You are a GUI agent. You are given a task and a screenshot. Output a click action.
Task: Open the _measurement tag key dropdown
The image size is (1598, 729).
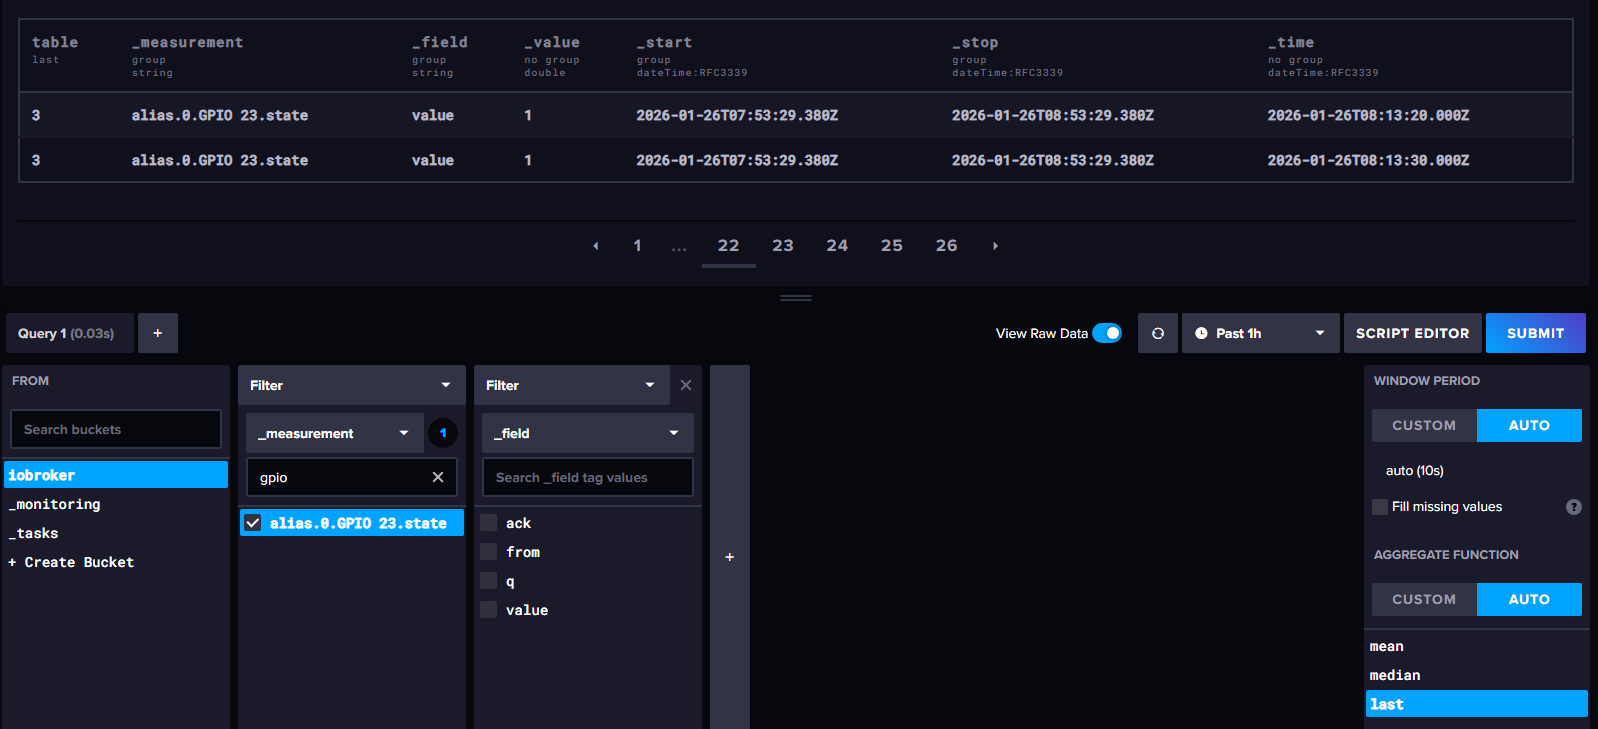click(334, 433)
